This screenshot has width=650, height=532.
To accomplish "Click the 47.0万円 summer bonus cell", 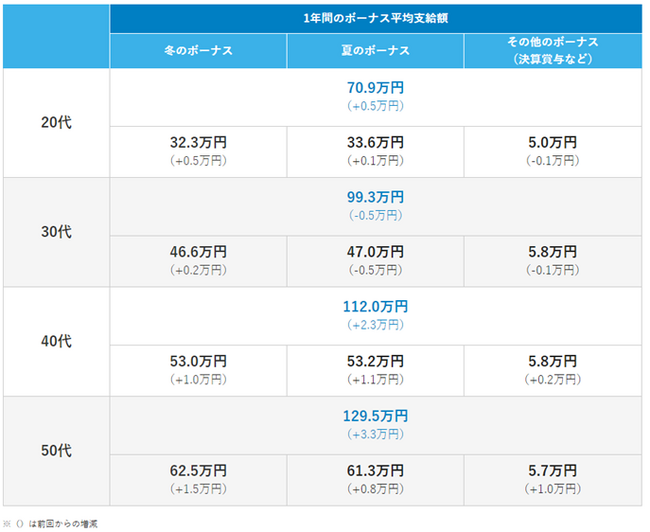I will click(x=375, y=252).
